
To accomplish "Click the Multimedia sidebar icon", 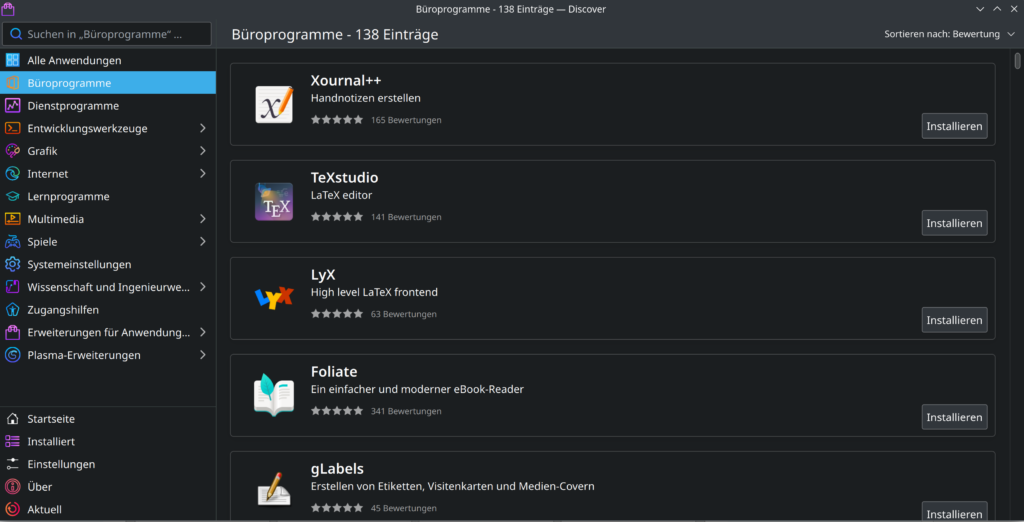I will click(x=12, y=219).
